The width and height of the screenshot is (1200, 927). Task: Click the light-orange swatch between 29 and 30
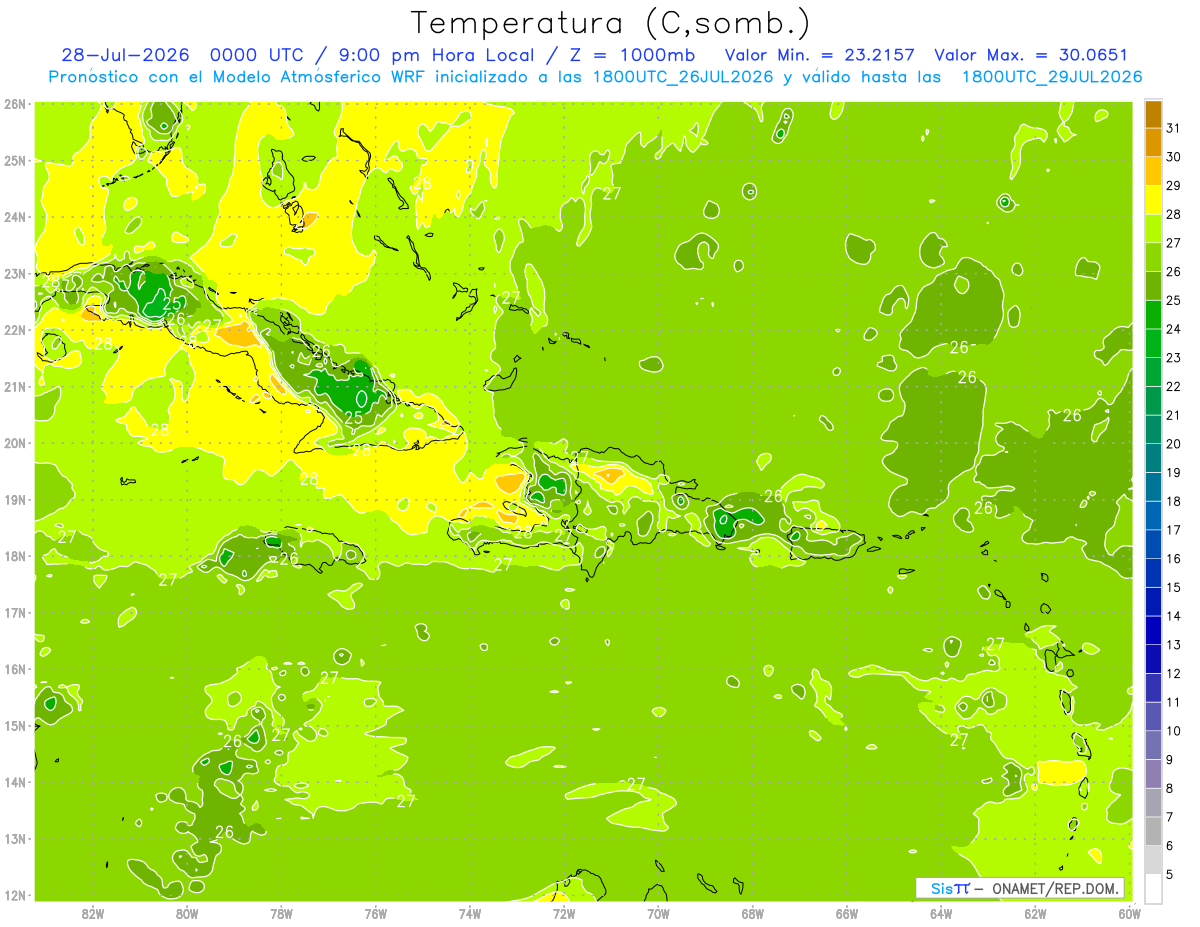(x=1153, y=171)
